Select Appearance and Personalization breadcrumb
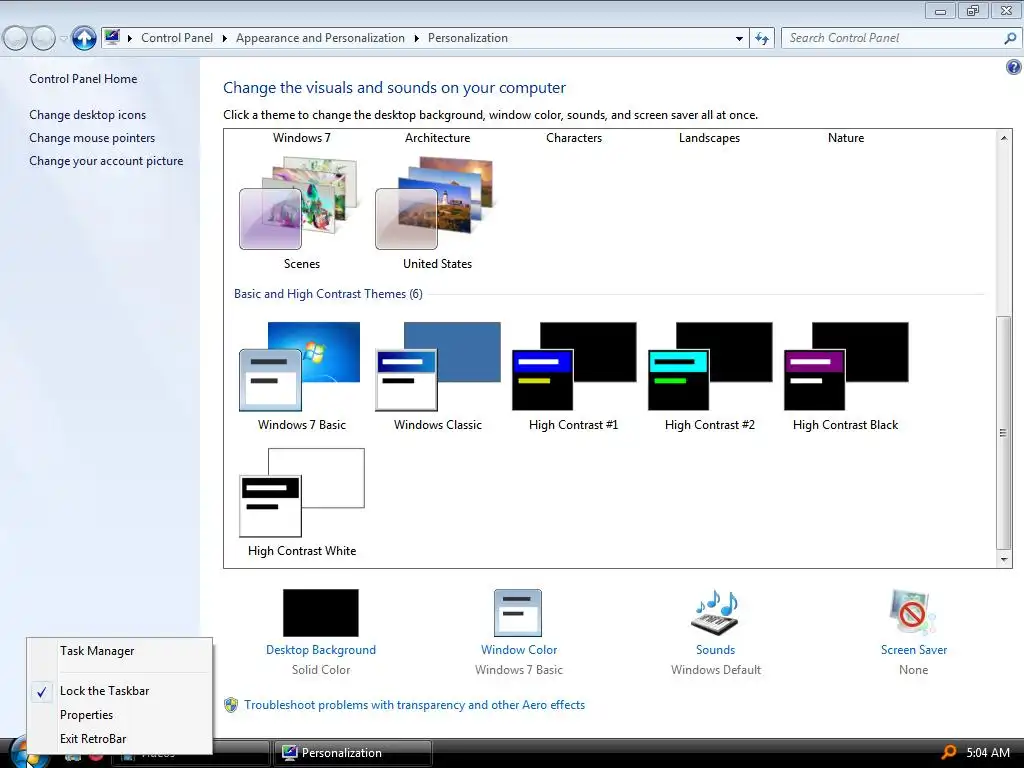 pyautogui.click(x=320, y=38)
